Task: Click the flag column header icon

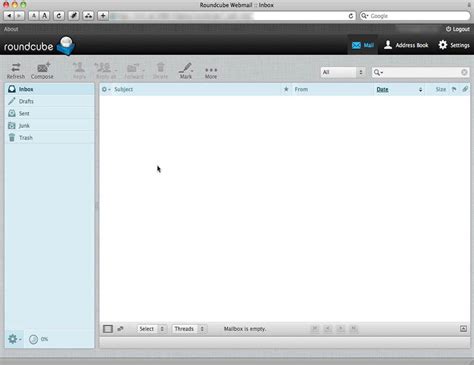Action: (x=454, y=89)
